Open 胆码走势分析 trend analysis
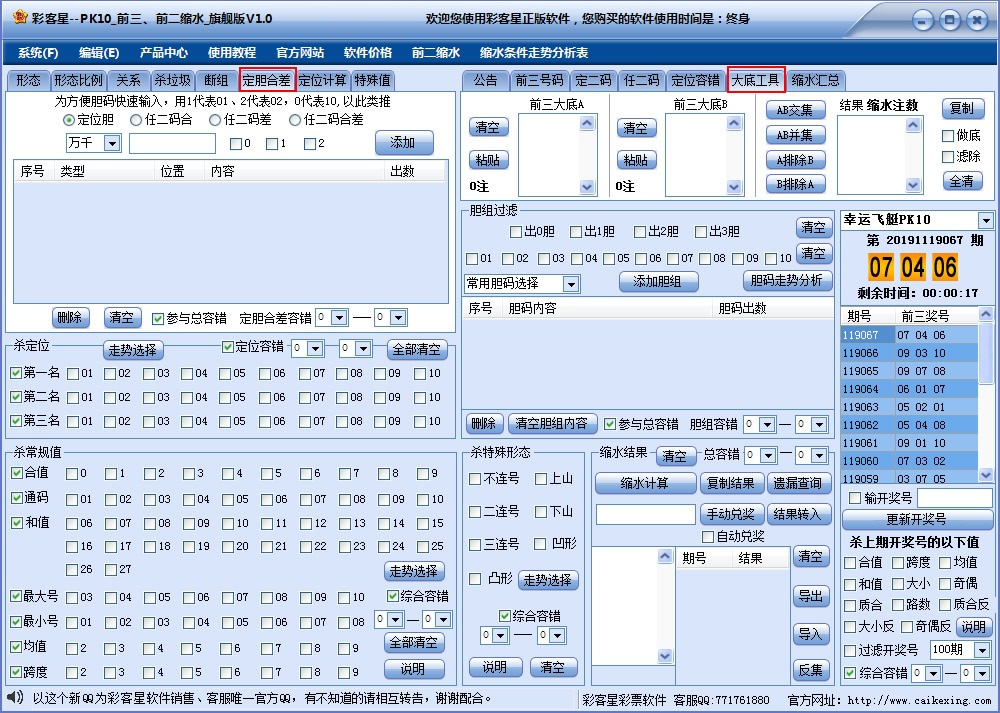The height and width of the screenshot is (713, 1000). [x=790, y=281]
